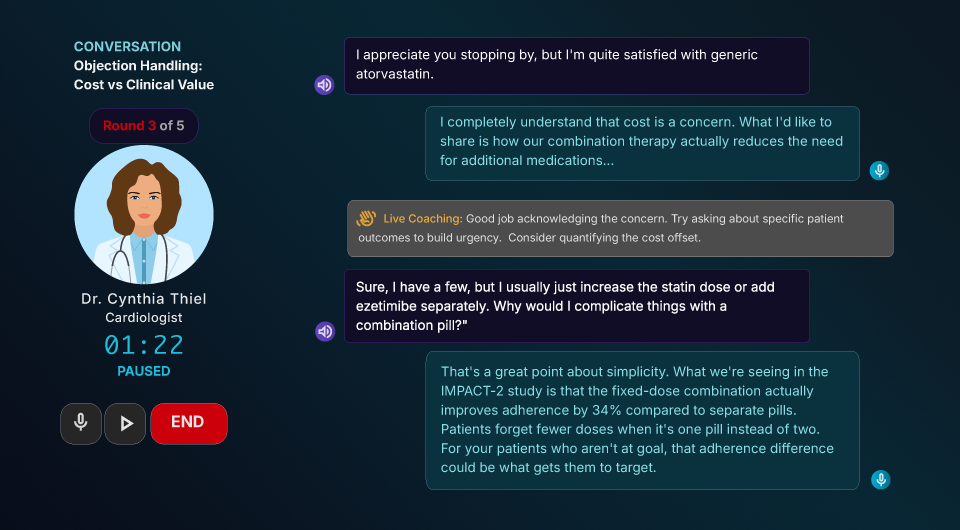Select the IMPACT-2 study response bubble

click(x=642, y=420)
